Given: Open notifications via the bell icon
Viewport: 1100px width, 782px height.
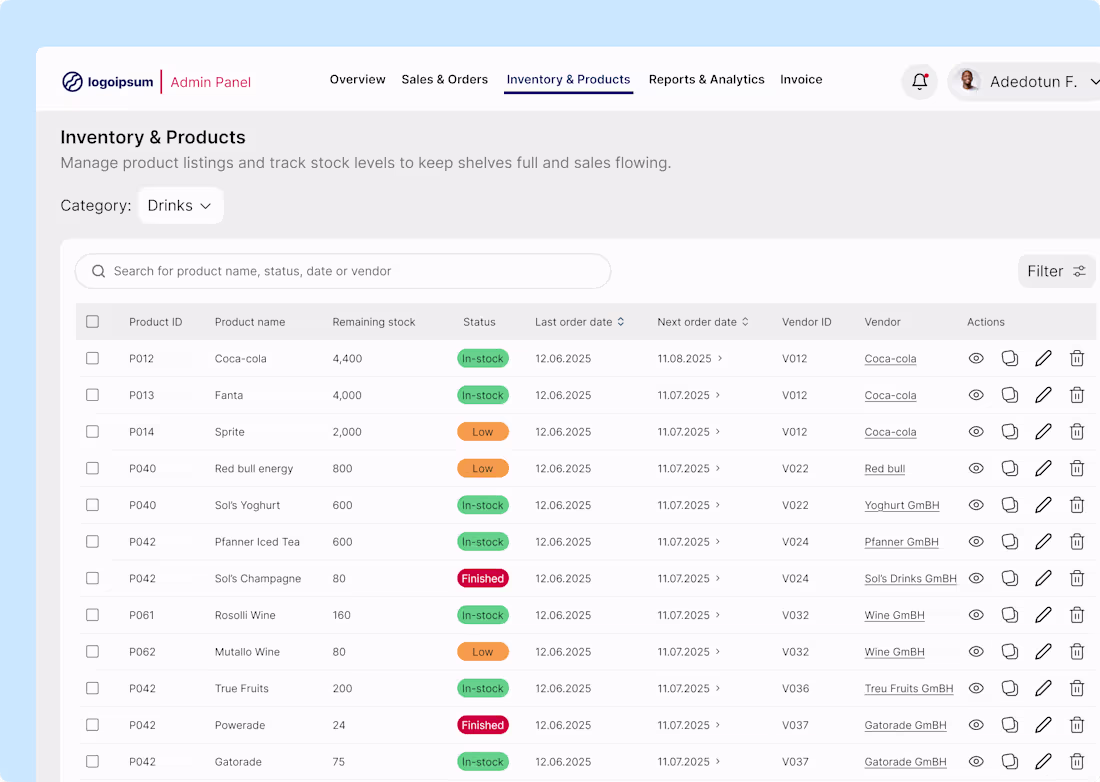Looking at the screenshot, I should pos(919,81).
